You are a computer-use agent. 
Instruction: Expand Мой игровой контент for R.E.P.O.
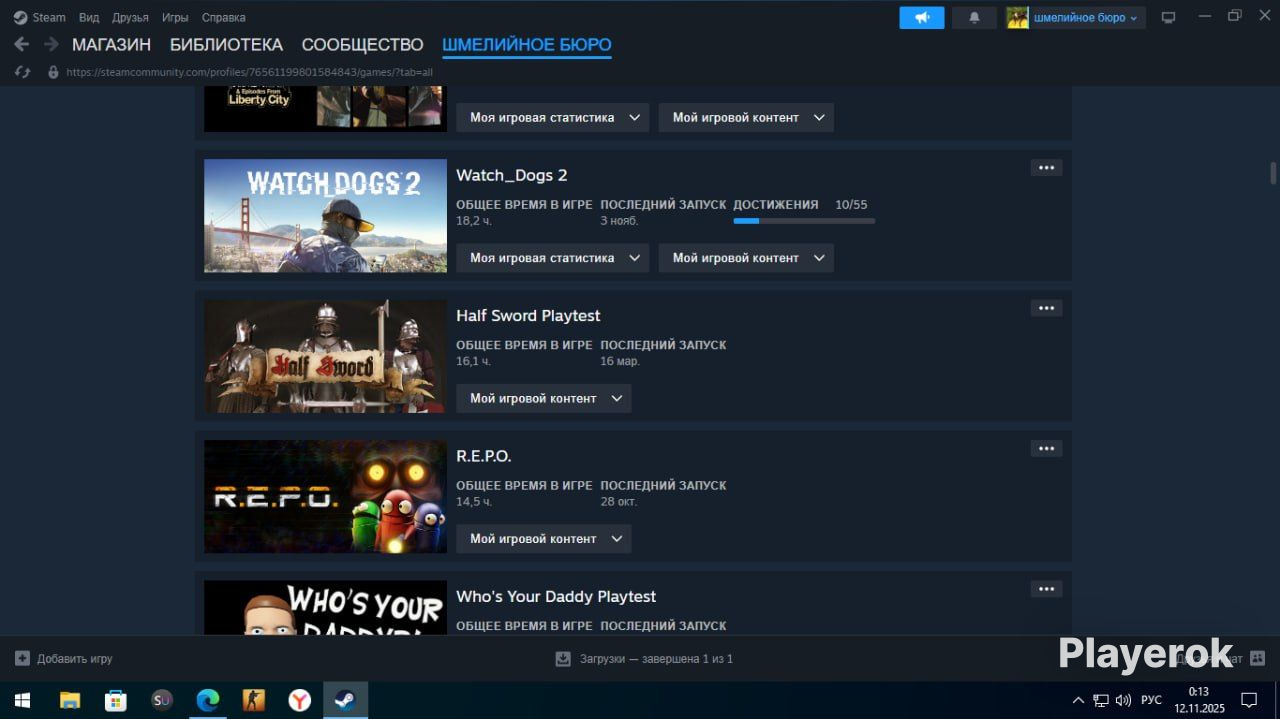(544, 538)
